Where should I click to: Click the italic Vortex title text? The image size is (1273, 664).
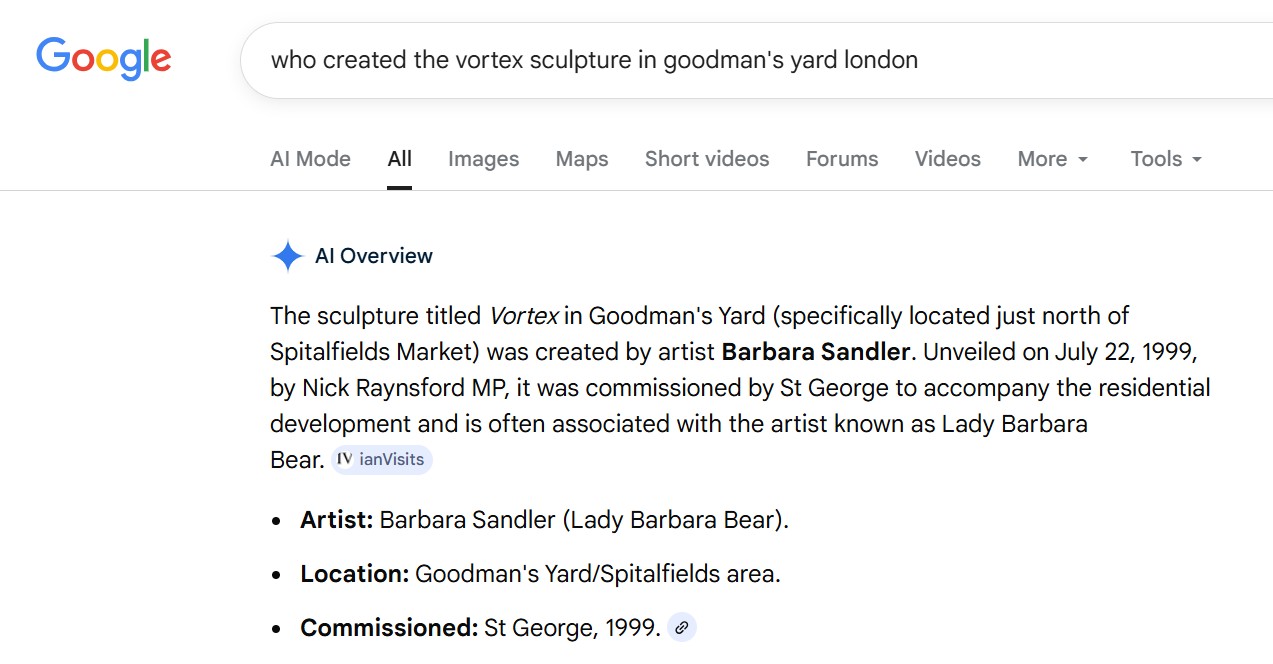click(x=523, y=316)
